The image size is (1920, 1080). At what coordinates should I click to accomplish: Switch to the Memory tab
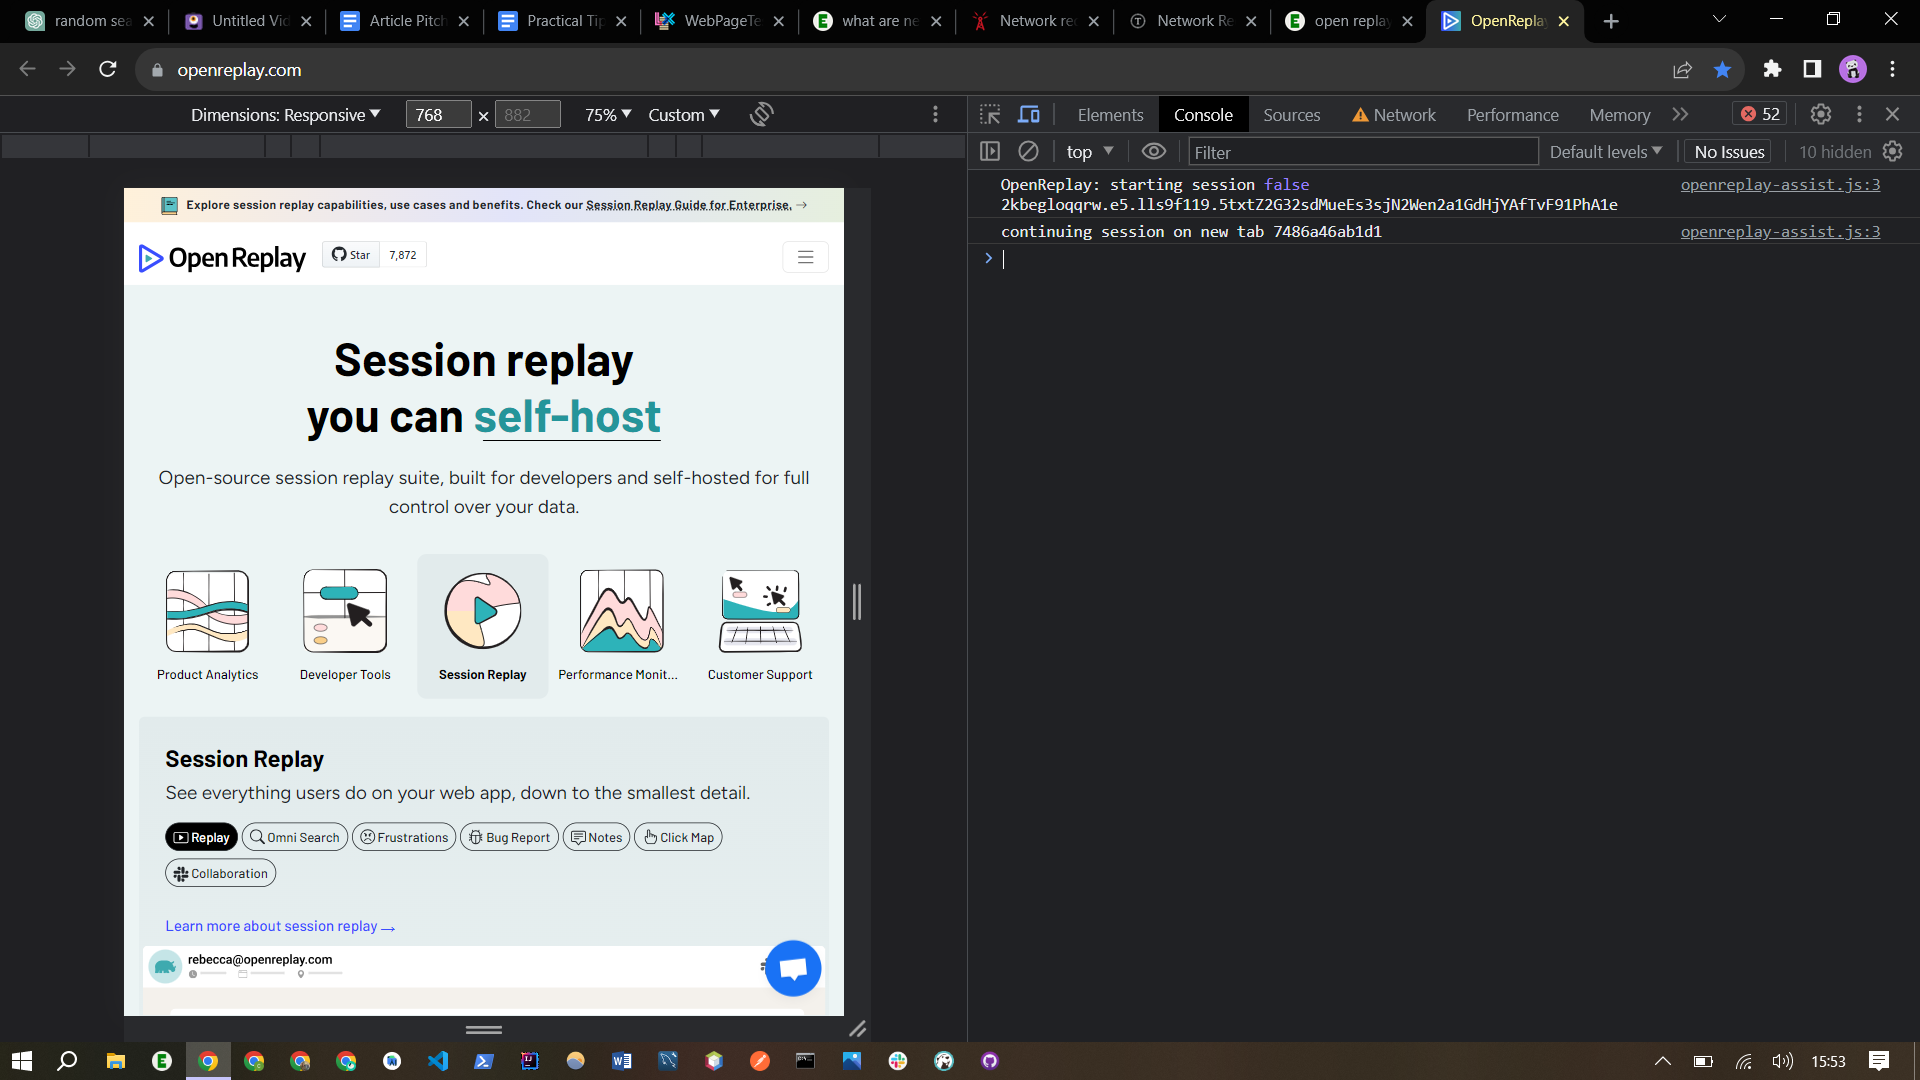coord(1619,115)
